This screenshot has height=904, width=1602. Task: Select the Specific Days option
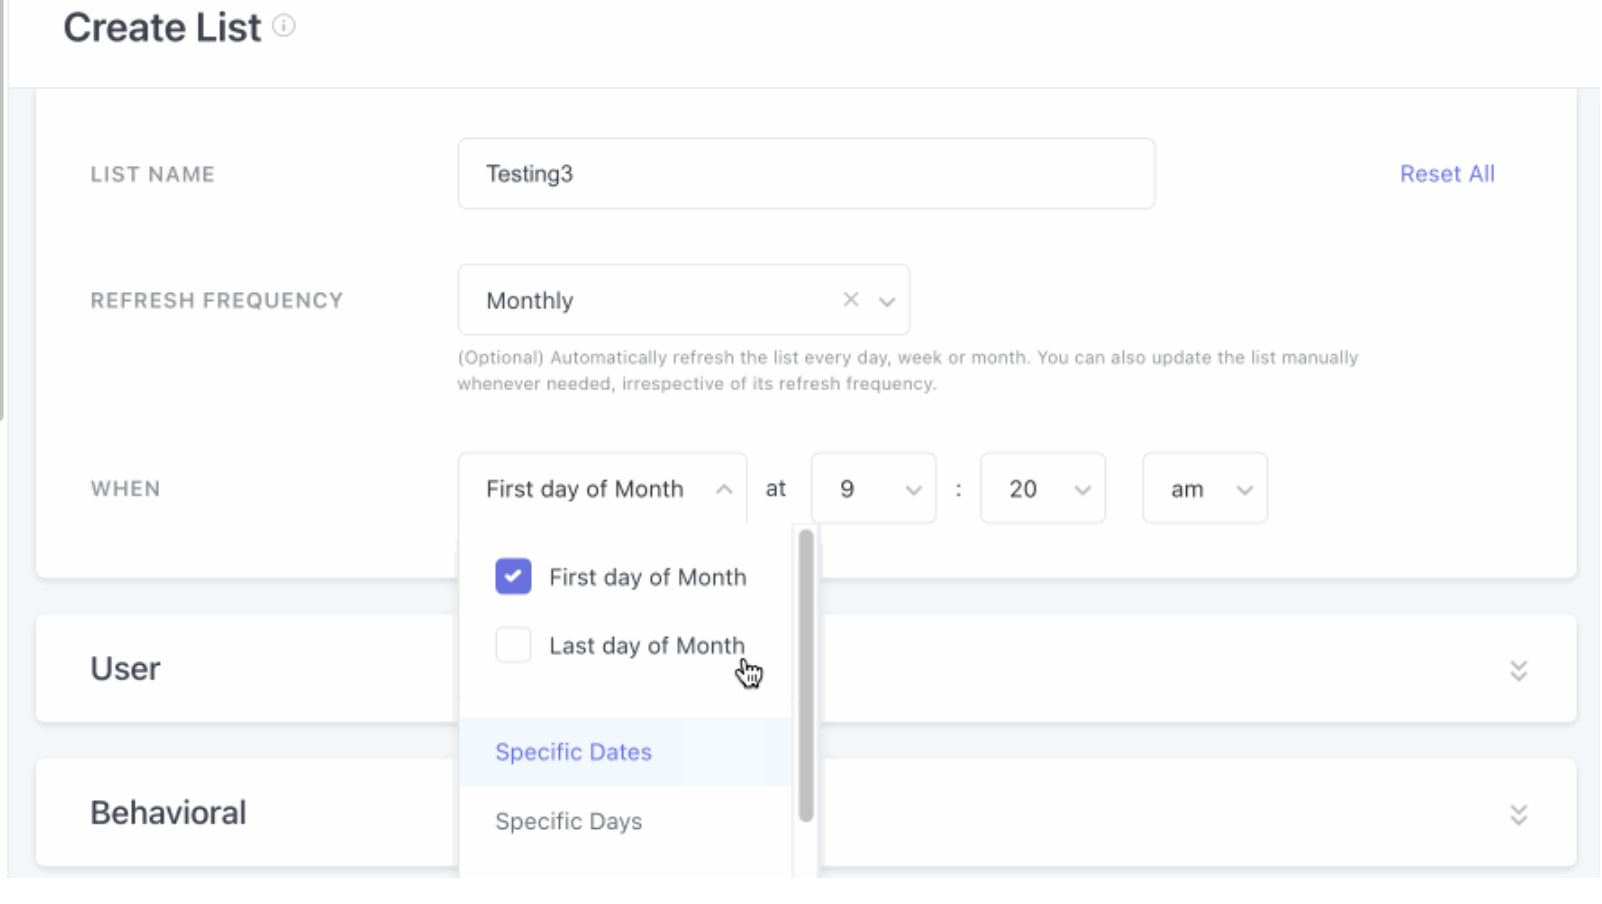[568, 821]
